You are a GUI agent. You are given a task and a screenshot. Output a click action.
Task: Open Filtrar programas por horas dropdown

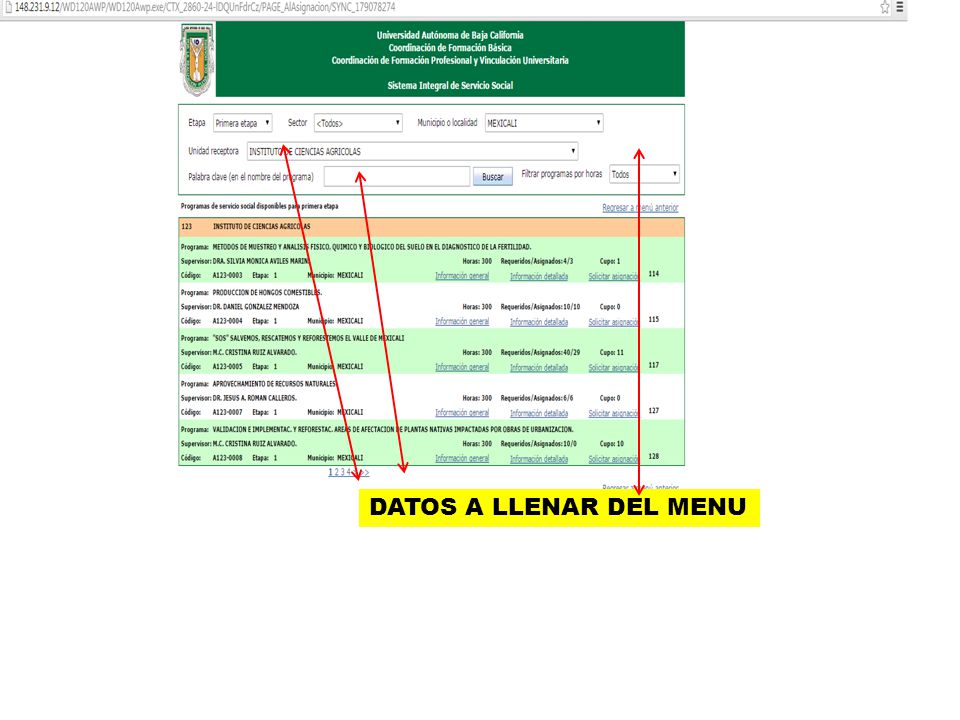(x=645, y=174)
